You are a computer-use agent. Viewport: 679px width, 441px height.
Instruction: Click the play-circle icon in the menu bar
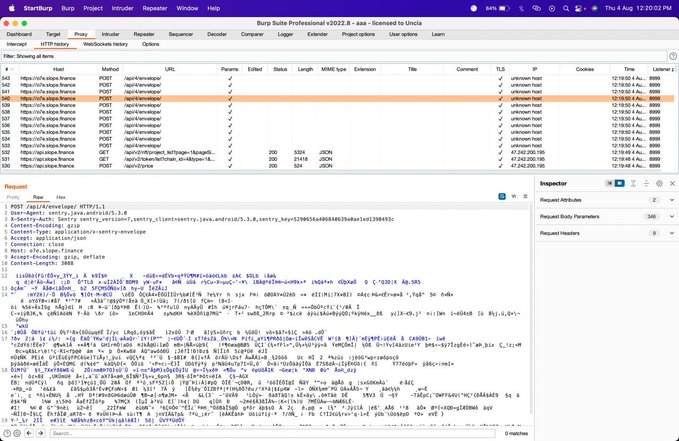(551, 8)
